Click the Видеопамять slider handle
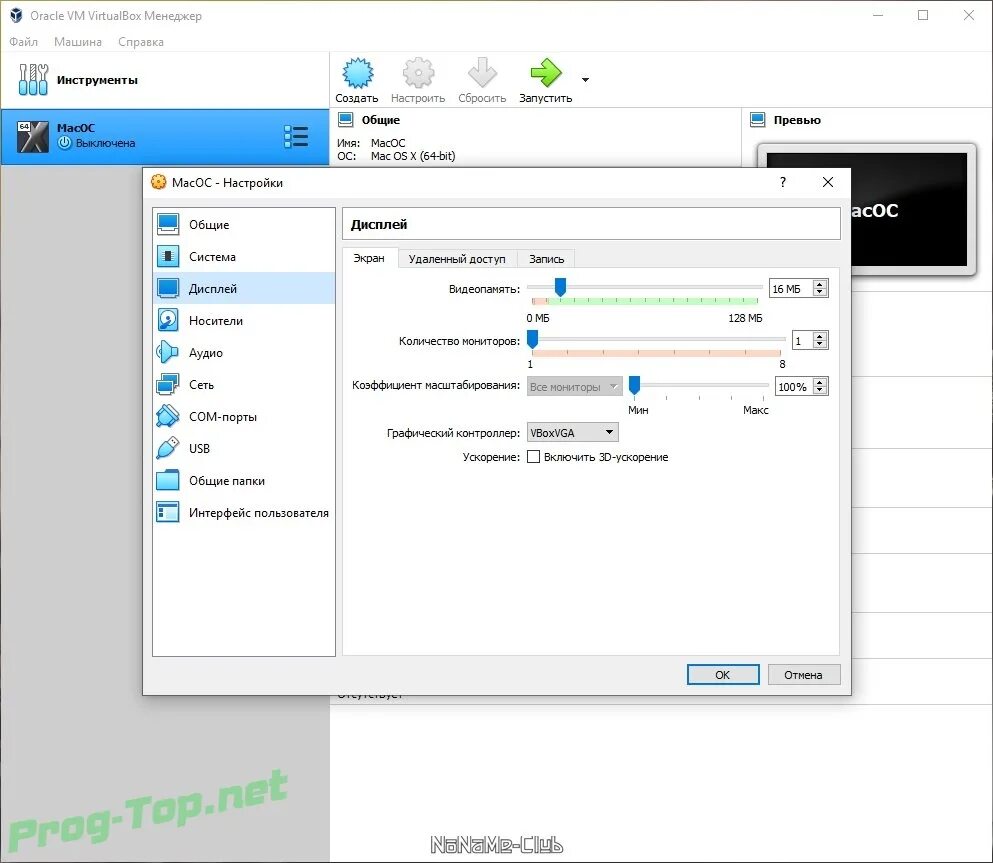This screenshot has height=863, width=993. [x=560, y=287]
